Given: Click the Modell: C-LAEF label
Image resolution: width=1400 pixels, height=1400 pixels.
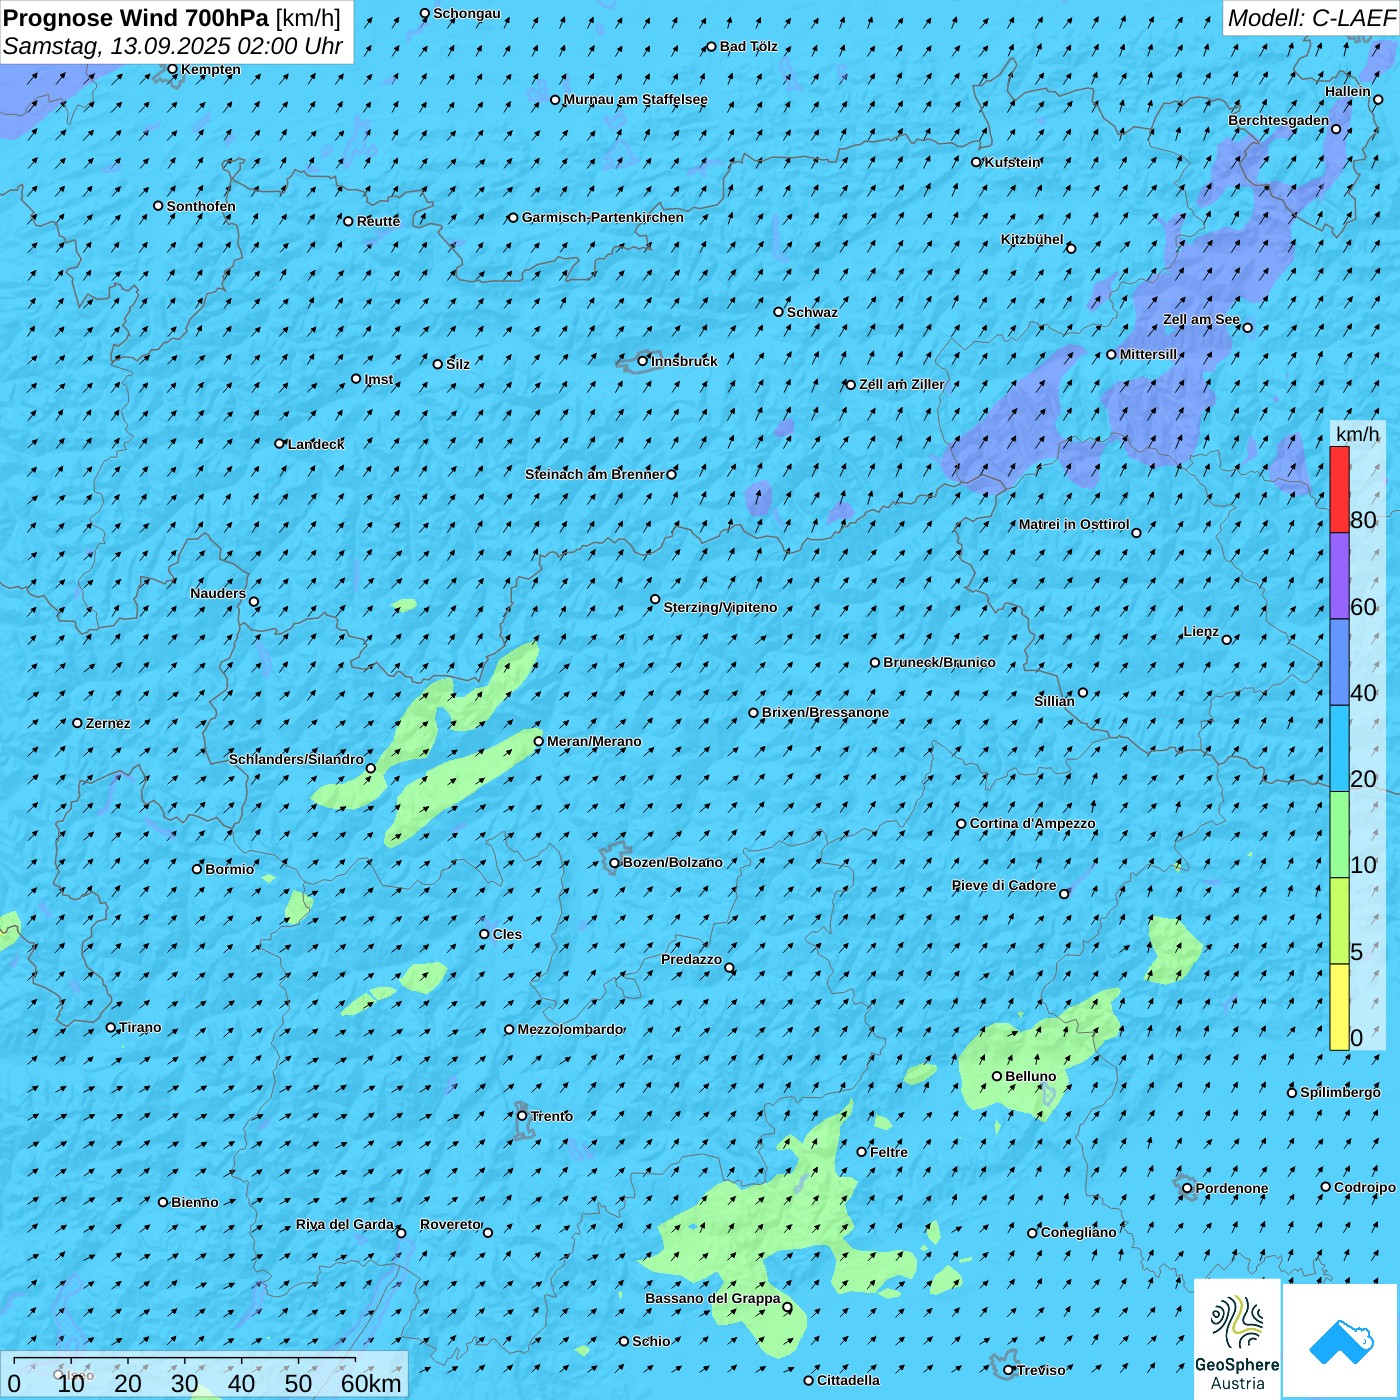Looking at the screenshot, I should [1311, 18].
